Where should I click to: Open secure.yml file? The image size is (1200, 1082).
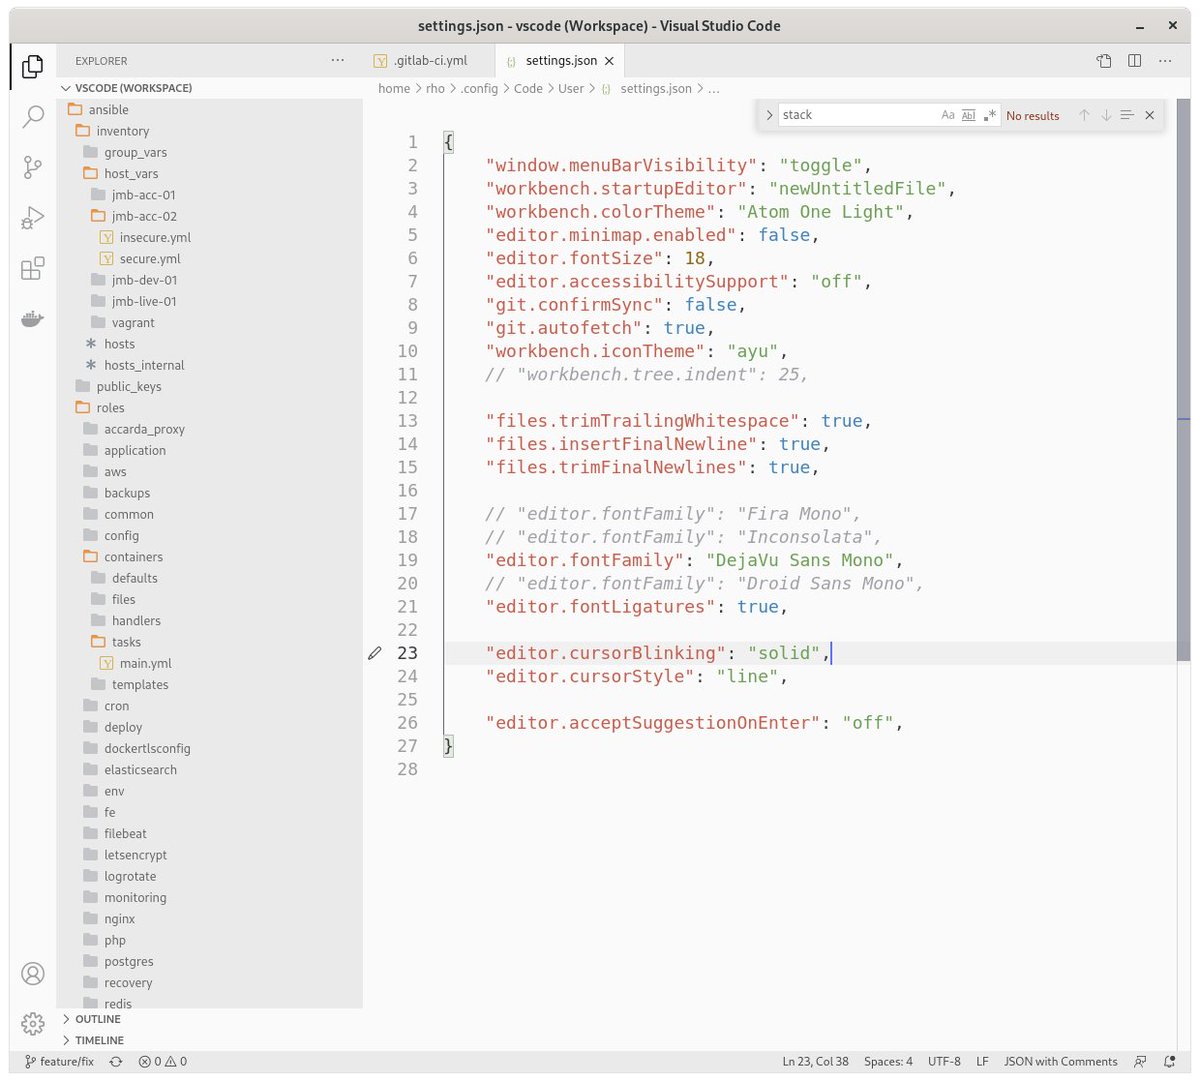click(210, 259)
